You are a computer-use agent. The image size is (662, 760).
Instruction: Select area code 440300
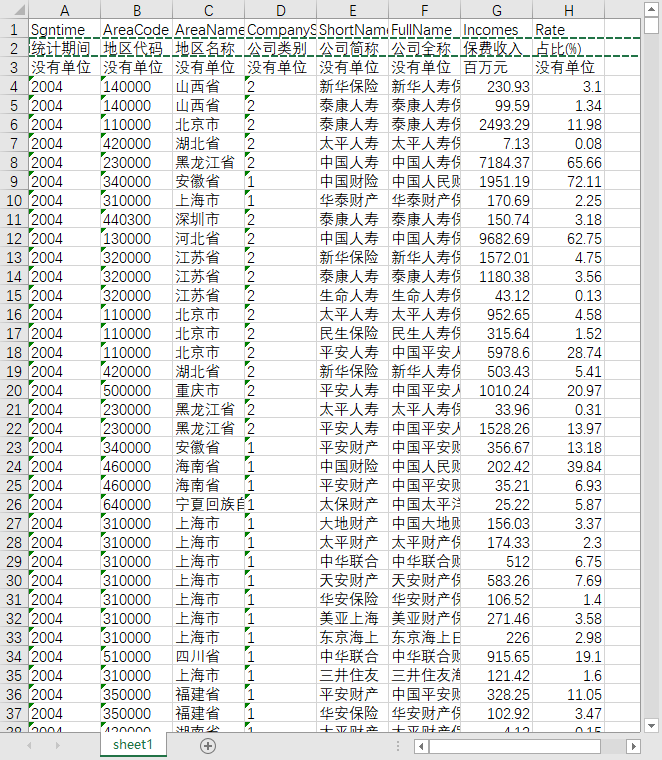click(x=137, y=220)
